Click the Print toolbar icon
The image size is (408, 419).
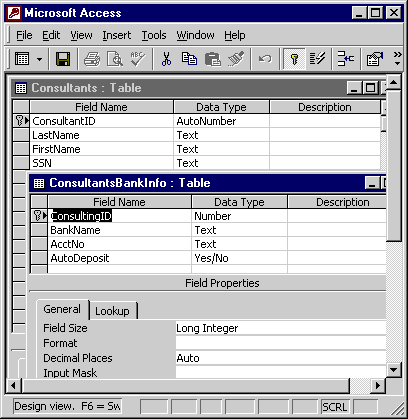tap(92, 59)
